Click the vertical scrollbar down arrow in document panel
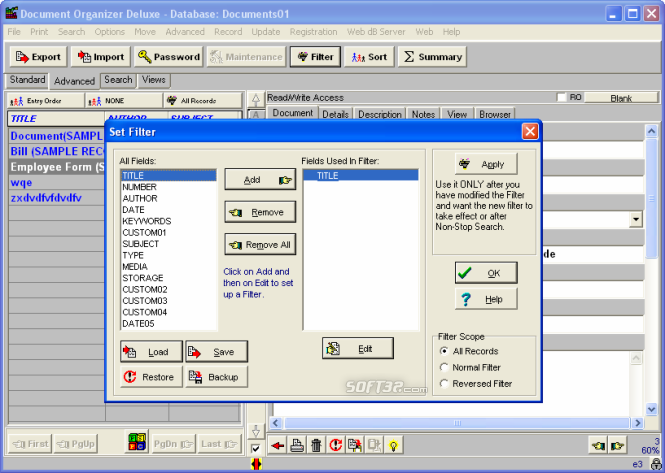665x473 pixels. coord(651,409)
